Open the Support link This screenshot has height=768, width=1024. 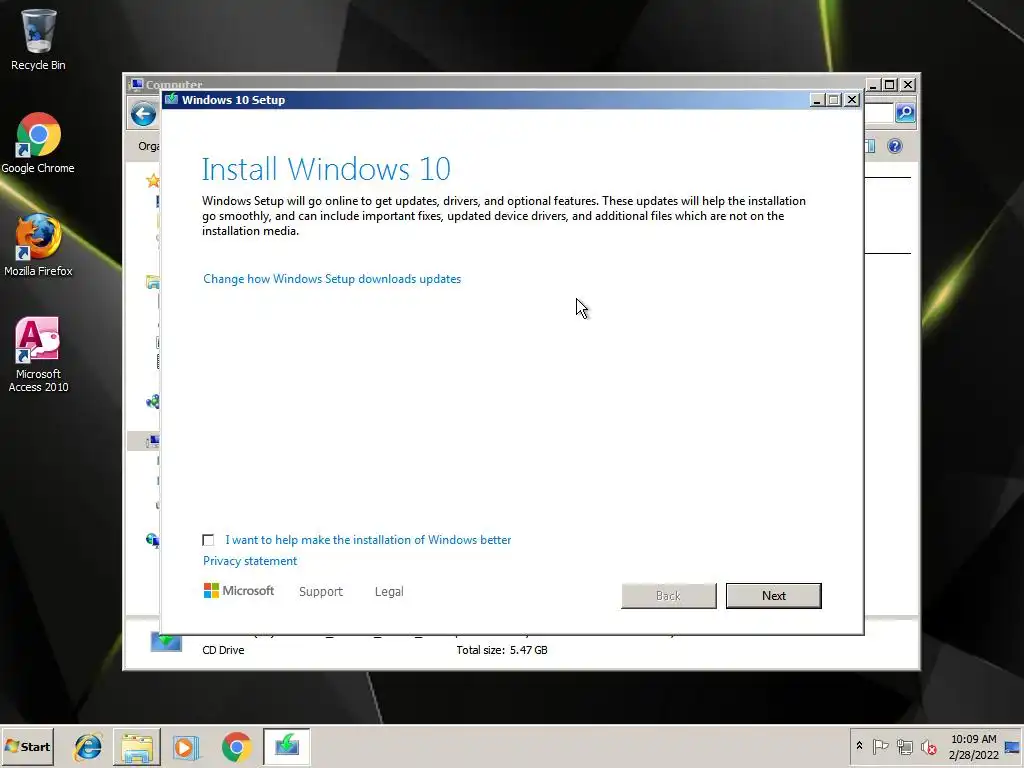(321, 592)
